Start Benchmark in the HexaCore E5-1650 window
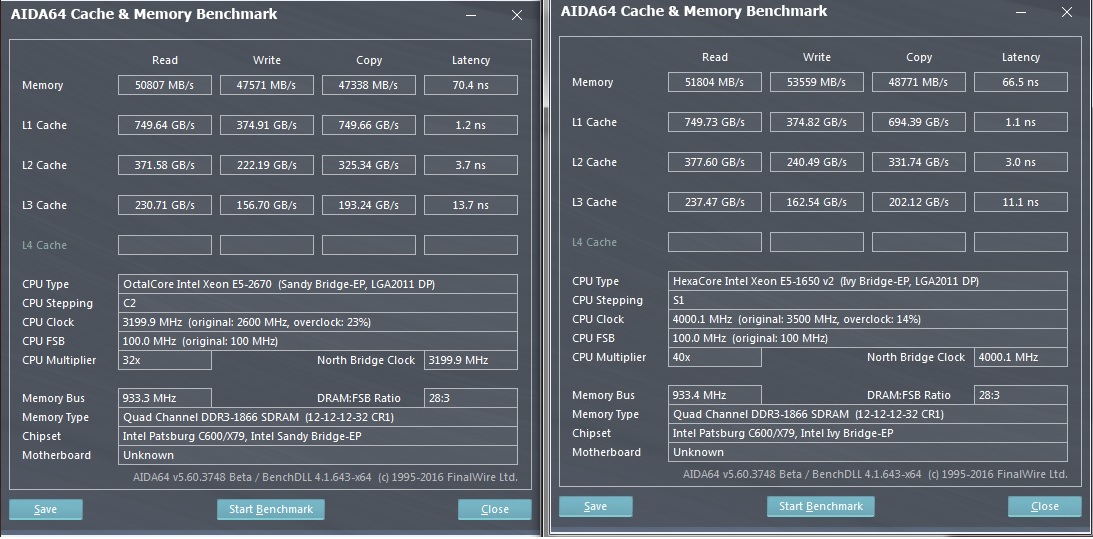1093x539 pixels. tap(820, 506)
